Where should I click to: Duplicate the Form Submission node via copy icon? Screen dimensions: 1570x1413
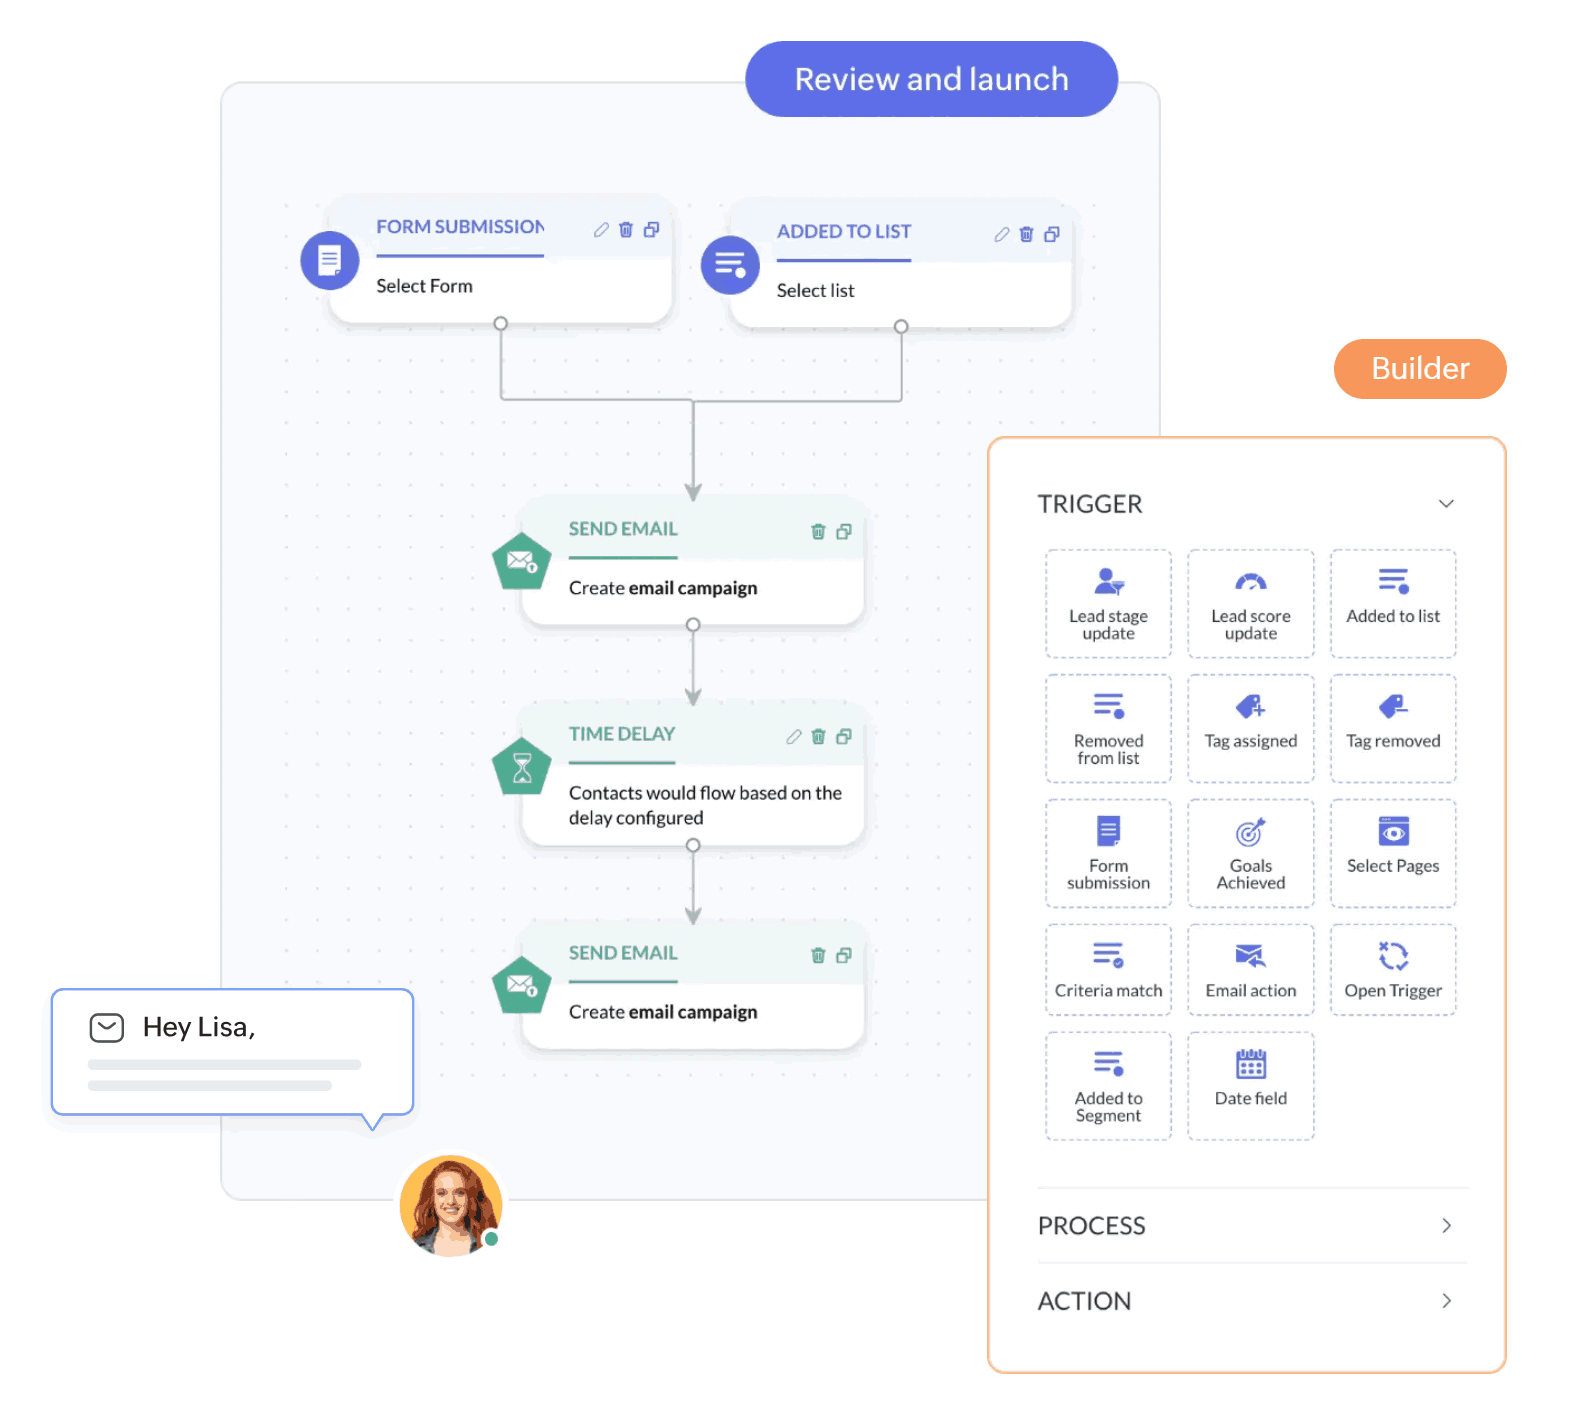pos(651,230)
